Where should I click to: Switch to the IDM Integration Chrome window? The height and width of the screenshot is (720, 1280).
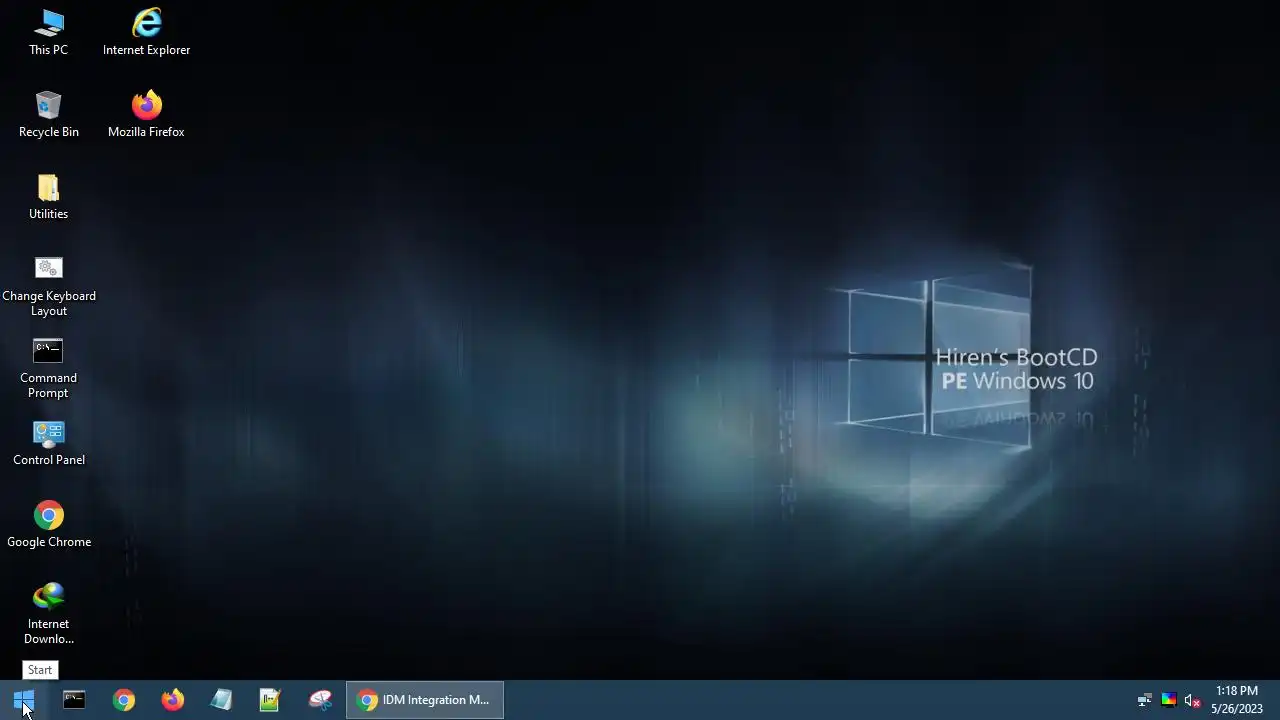(x=425, y=700)
